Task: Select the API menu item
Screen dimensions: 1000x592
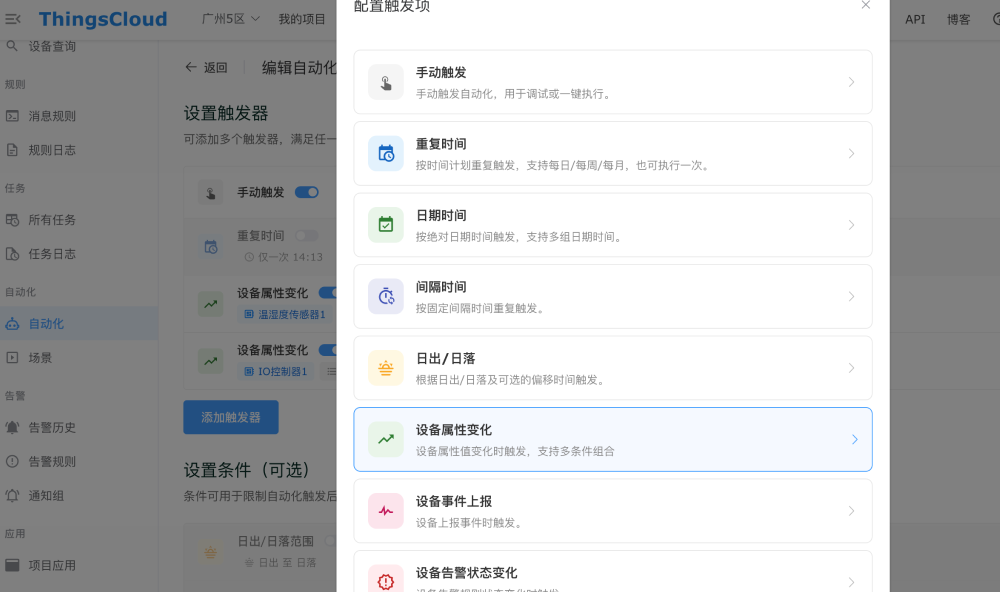Action: click(x=915, y=18)
